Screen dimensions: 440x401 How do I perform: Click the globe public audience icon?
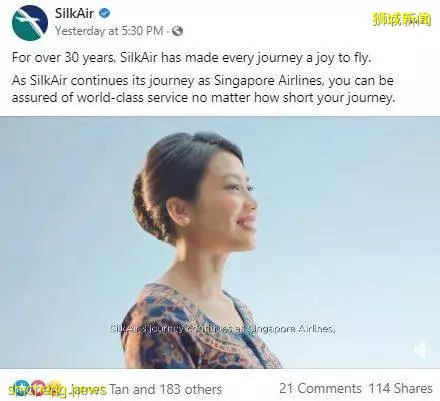click(178, 31)
